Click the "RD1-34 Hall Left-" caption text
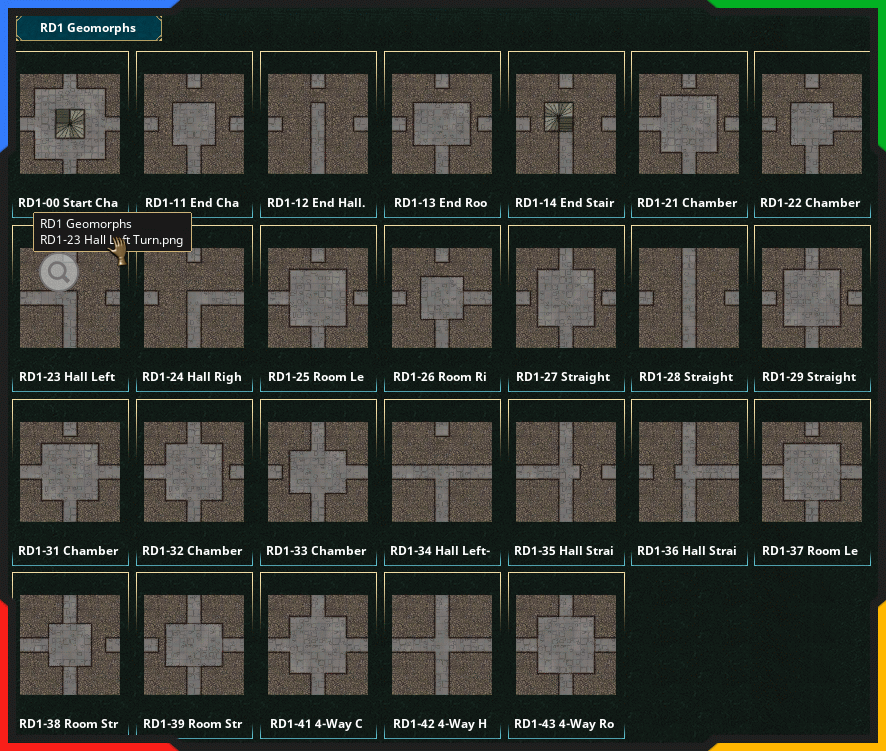886x751 pixels. (x=440, y=551)
